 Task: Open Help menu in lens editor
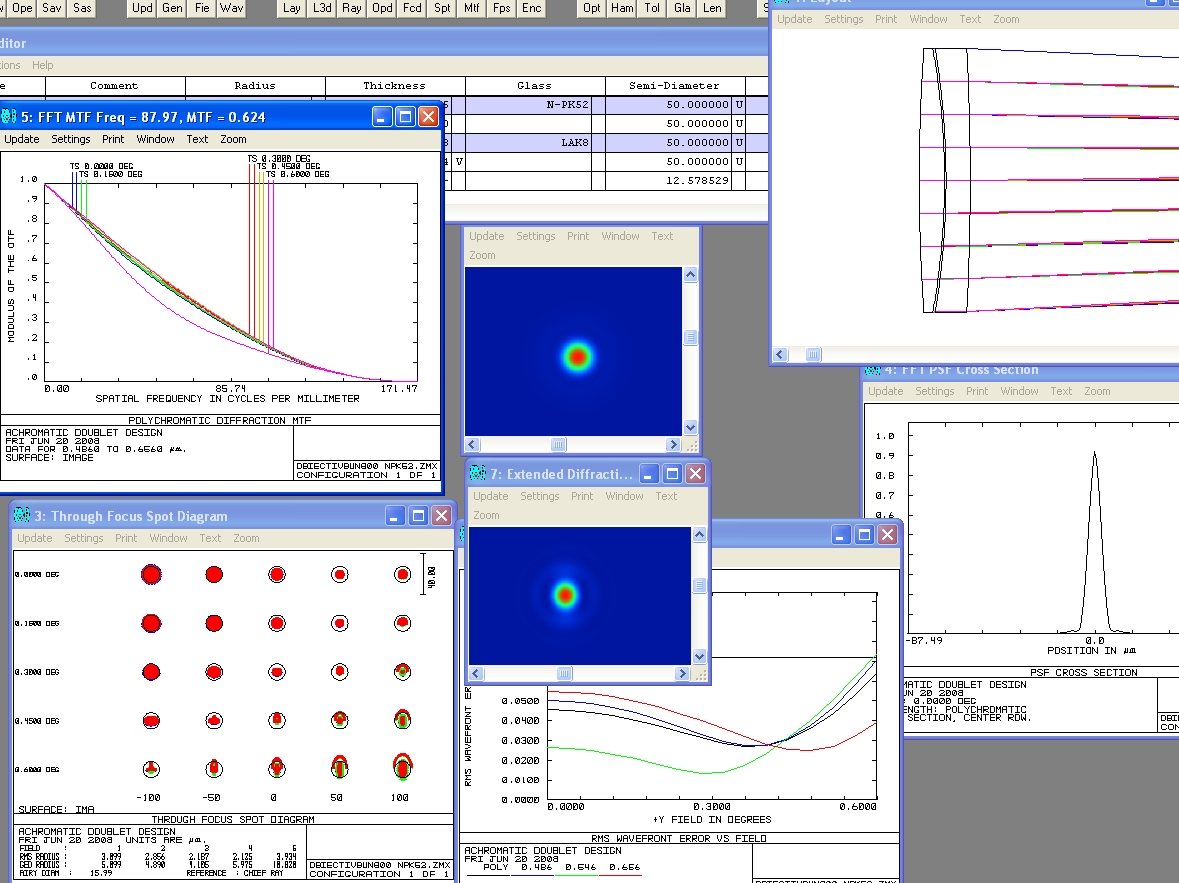pyautogui.click(x=42, y=65)
